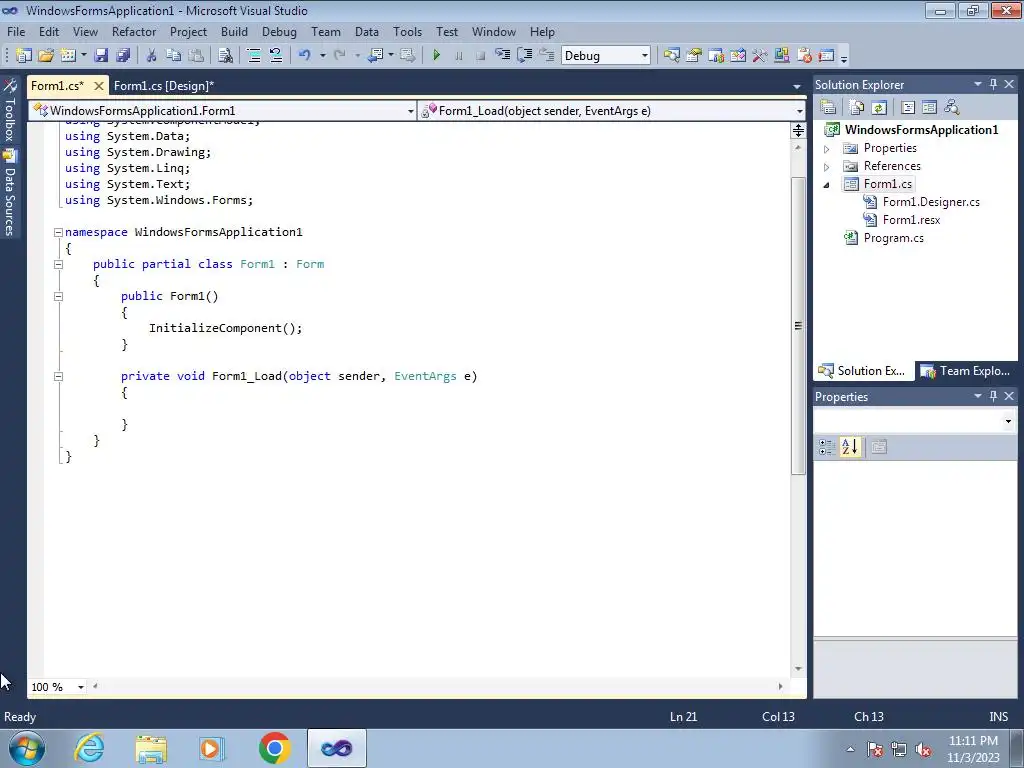The width and height of the screenshot is (1024, 768).
Task: Open the Debug menu
Action: click(279, 31)
